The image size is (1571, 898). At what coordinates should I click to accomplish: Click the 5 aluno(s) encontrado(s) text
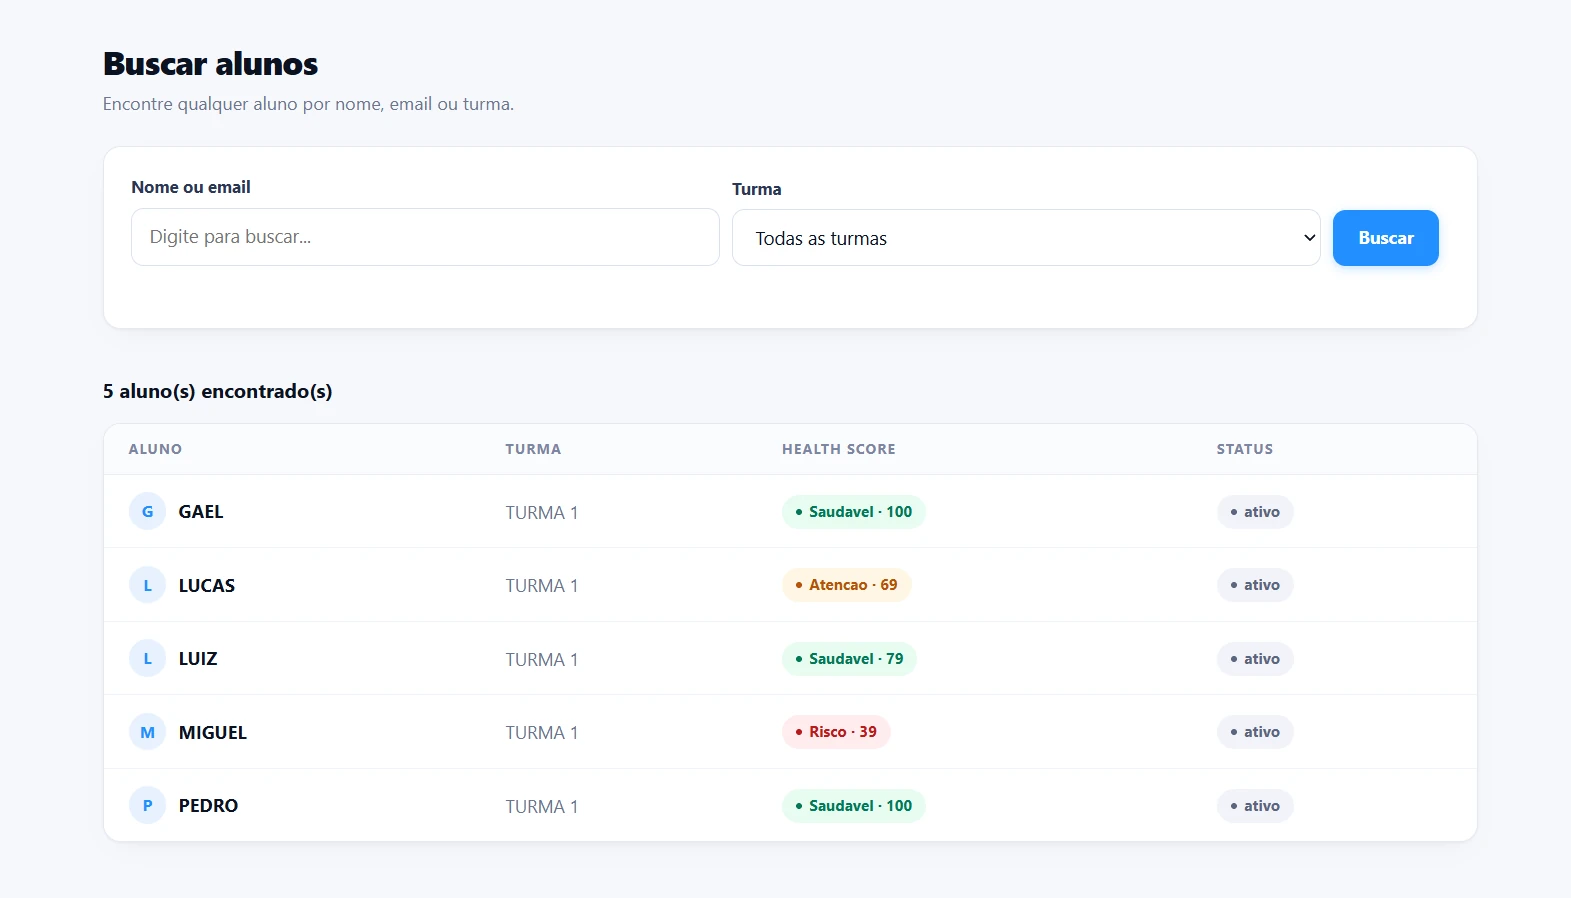(x=218, y=391)
